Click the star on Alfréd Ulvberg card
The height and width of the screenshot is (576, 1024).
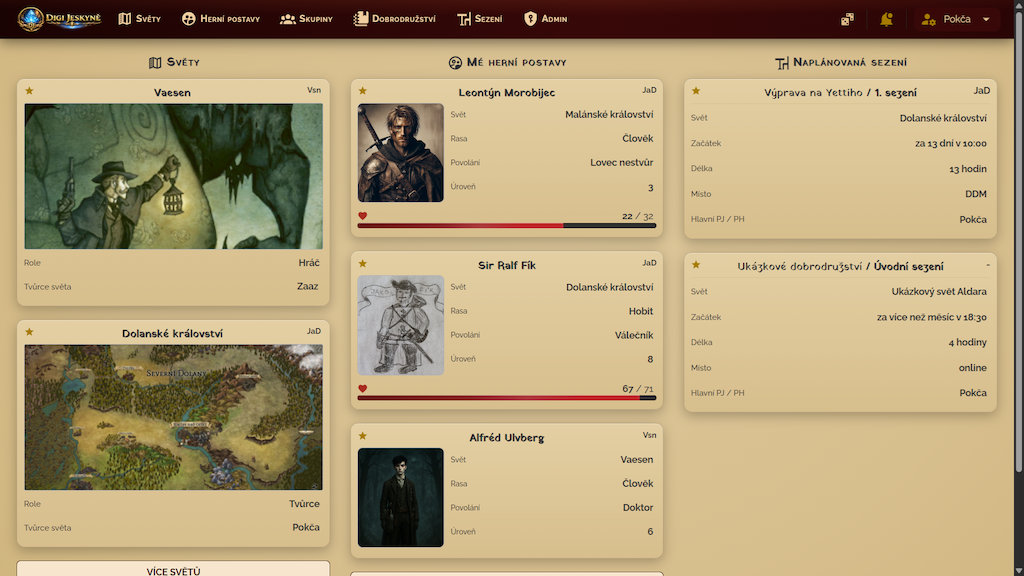[362, 436]
